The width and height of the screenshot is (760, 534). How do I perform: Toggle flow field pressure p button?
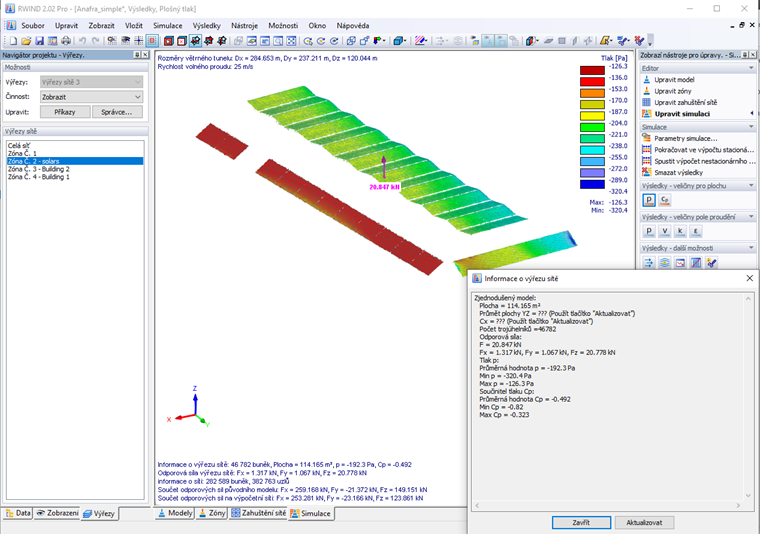pos(649,231)
